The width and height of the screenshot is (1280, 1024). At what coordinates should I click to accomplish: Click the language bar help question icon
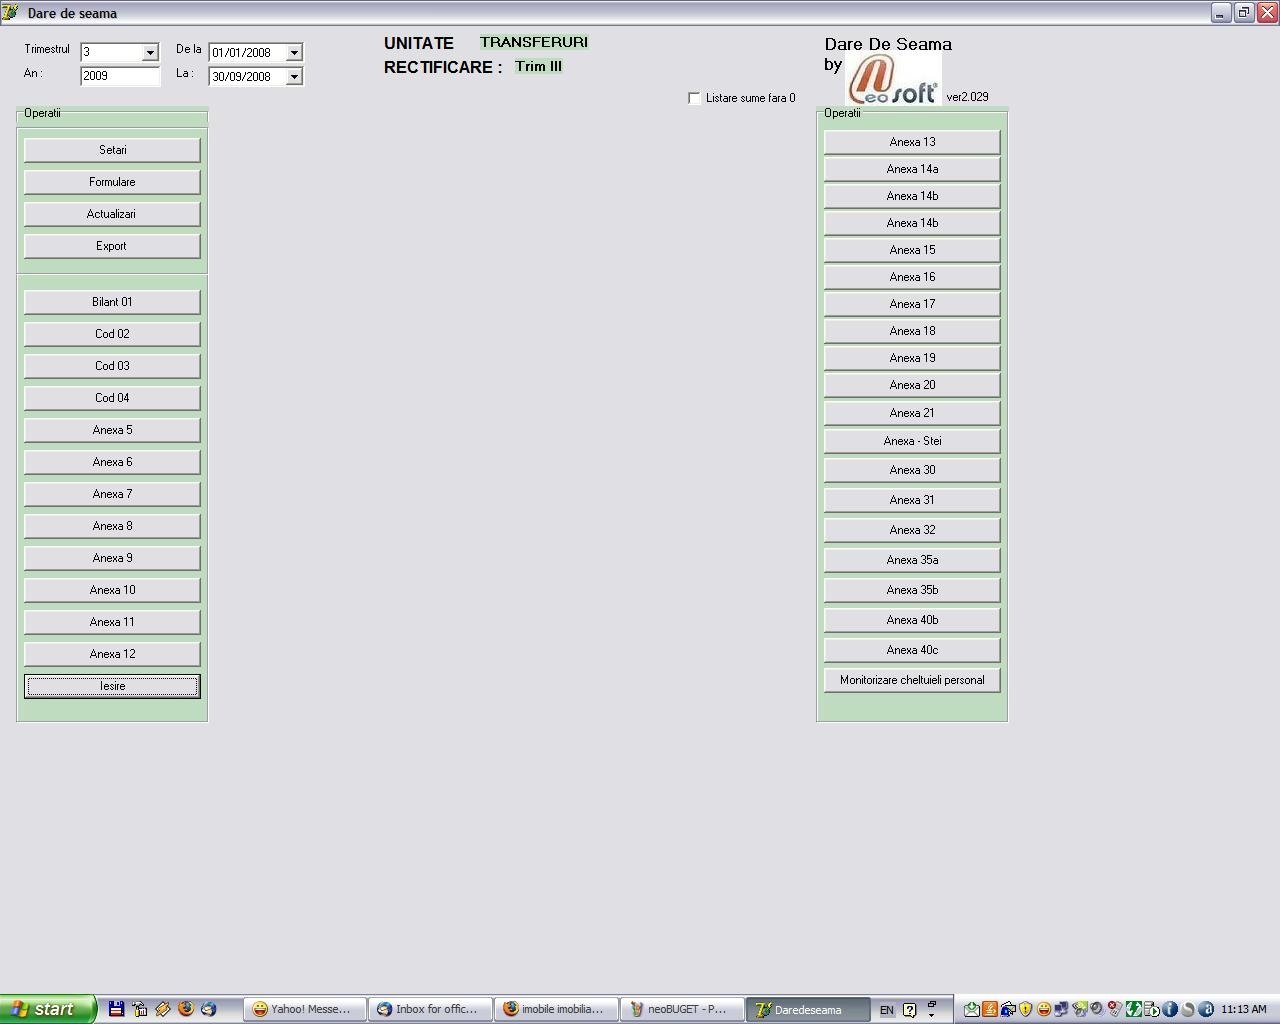click(909, 1010)
